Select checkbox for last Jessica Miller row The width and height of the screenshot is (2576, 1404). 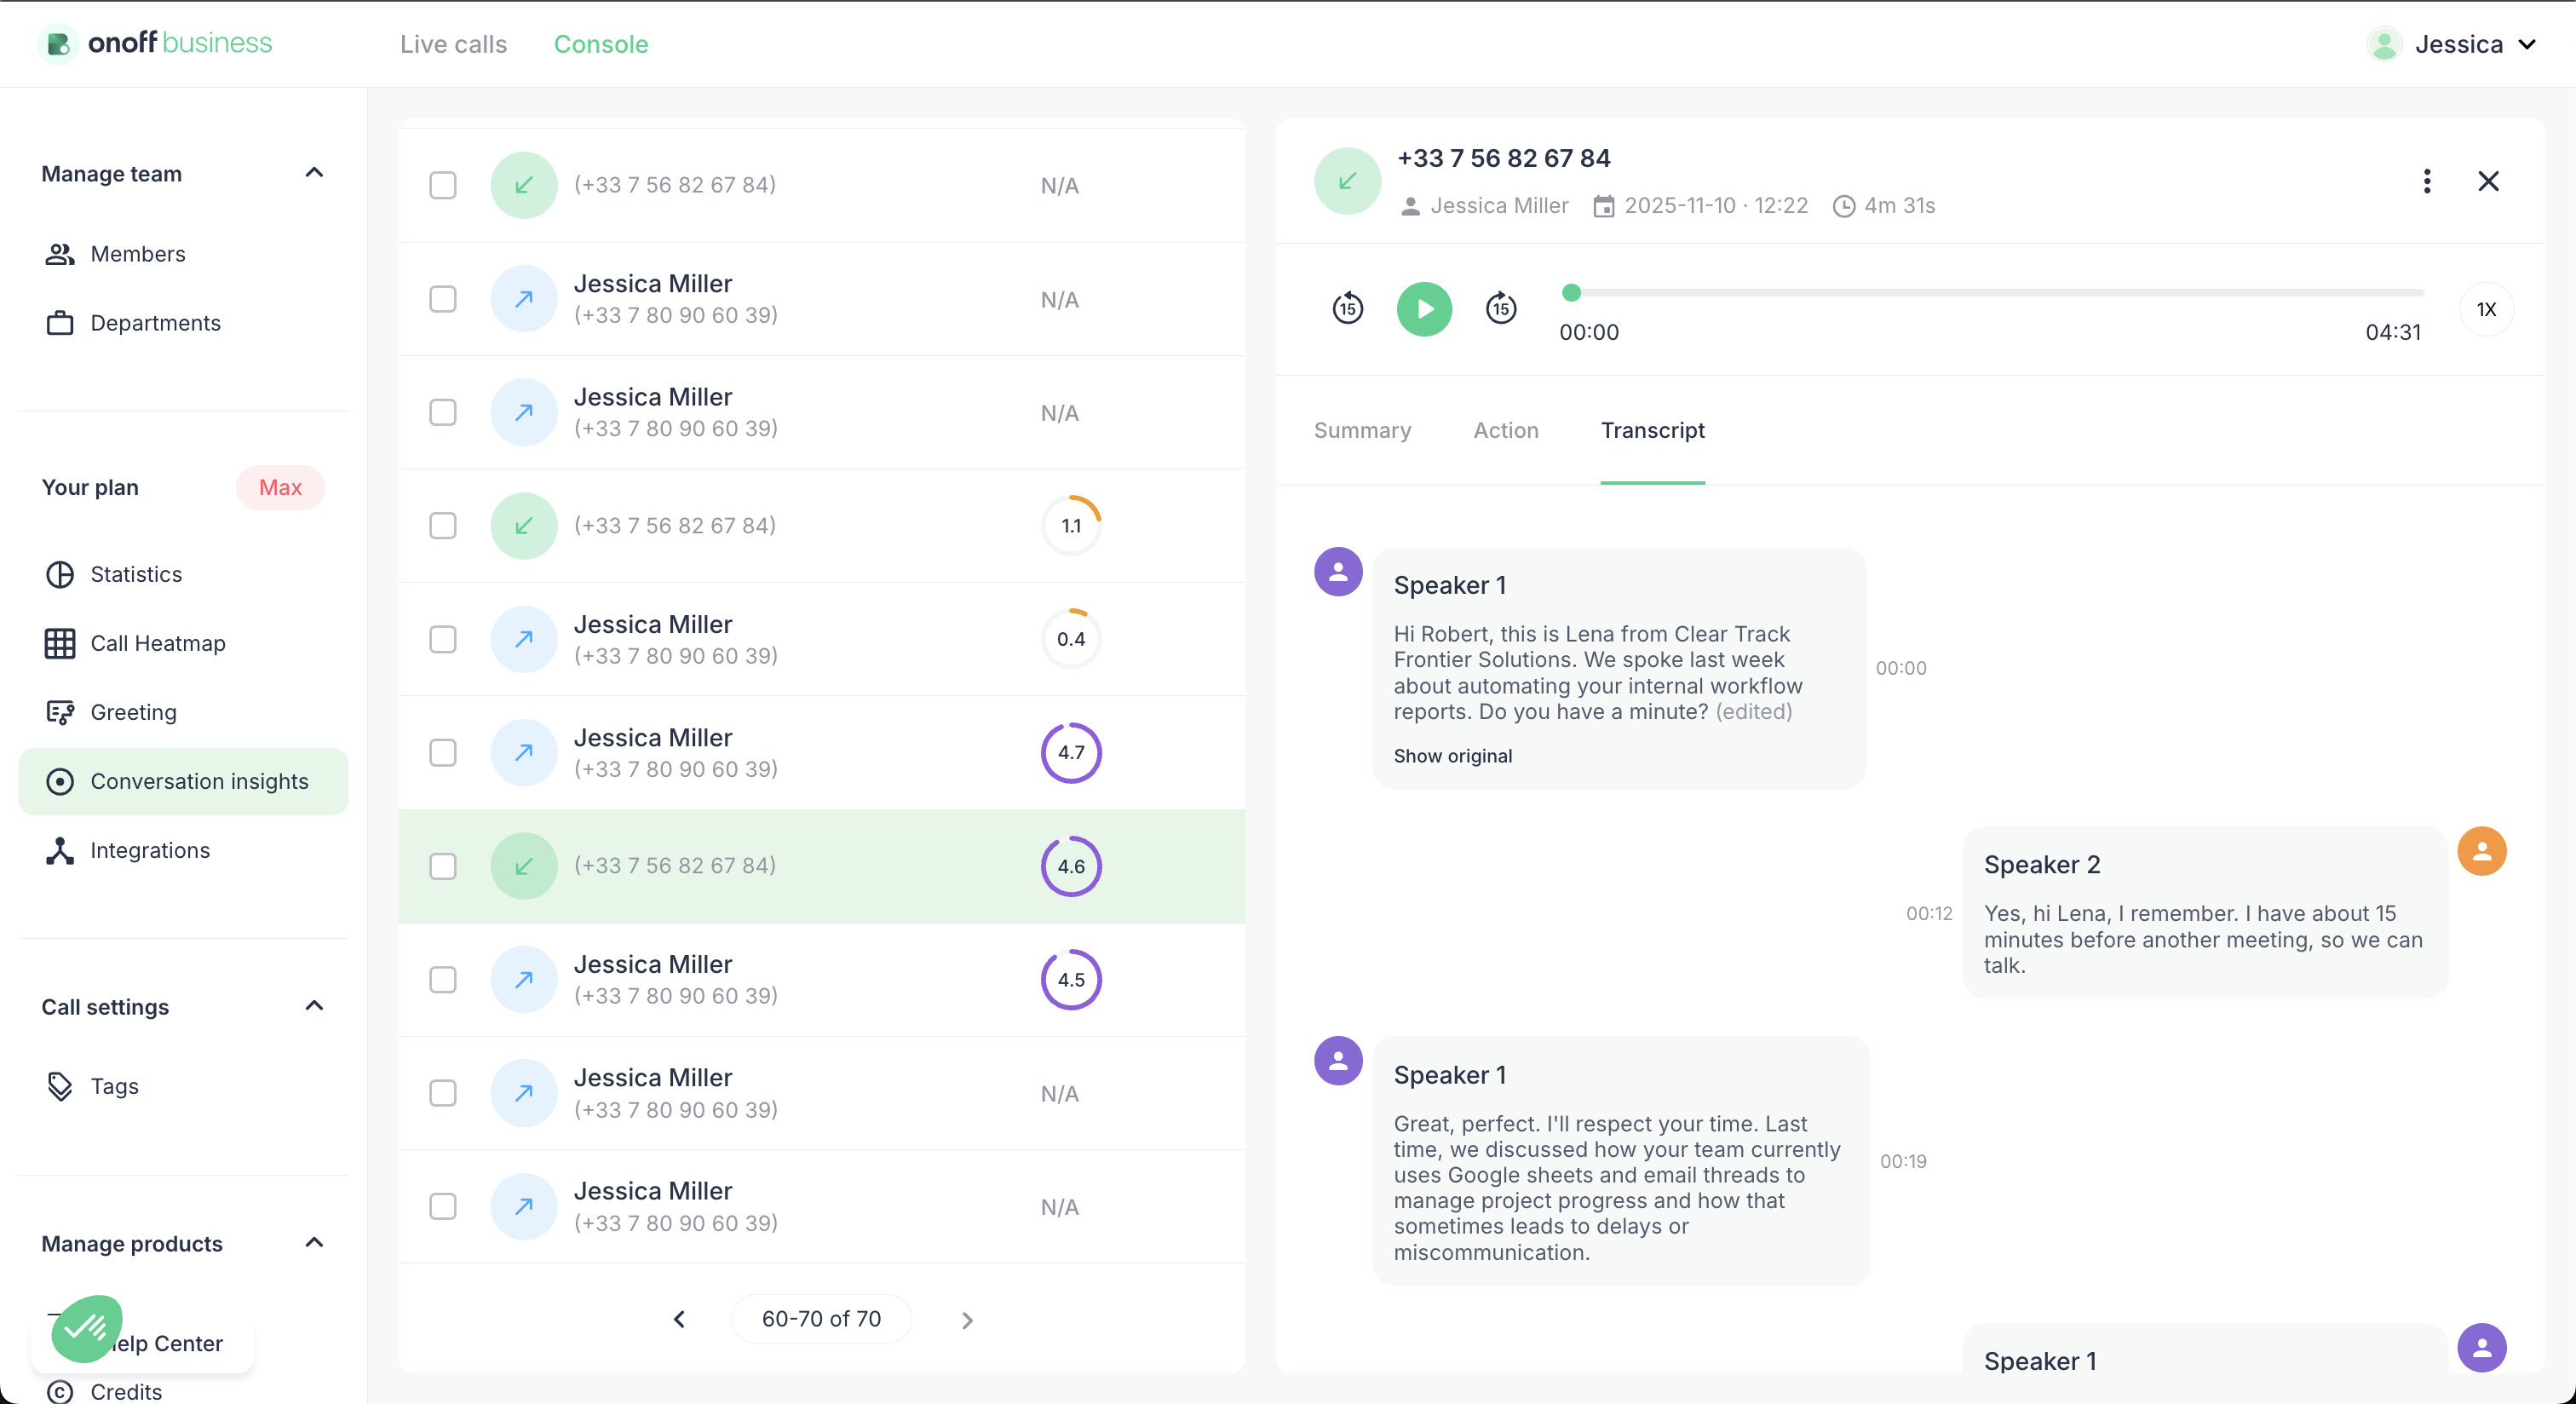(443, 1207)
